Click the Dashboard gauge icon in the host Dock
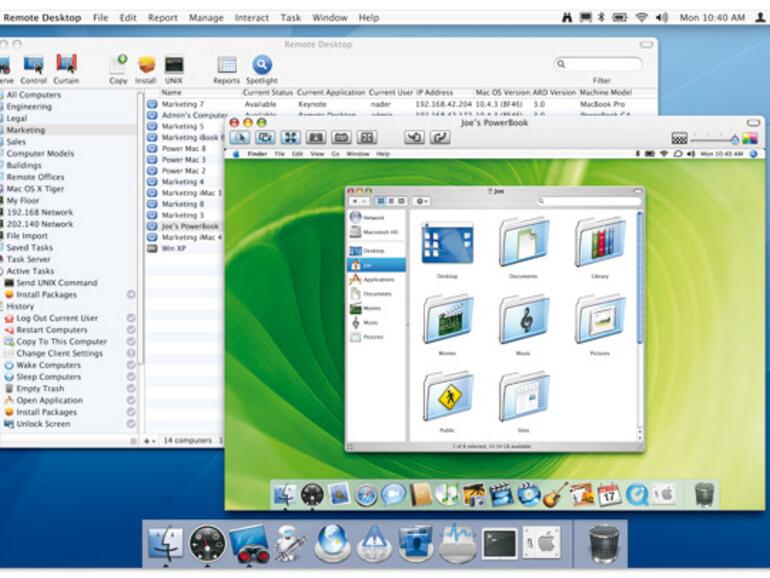The width and height of the screenshot is (770, 578). 207,544
